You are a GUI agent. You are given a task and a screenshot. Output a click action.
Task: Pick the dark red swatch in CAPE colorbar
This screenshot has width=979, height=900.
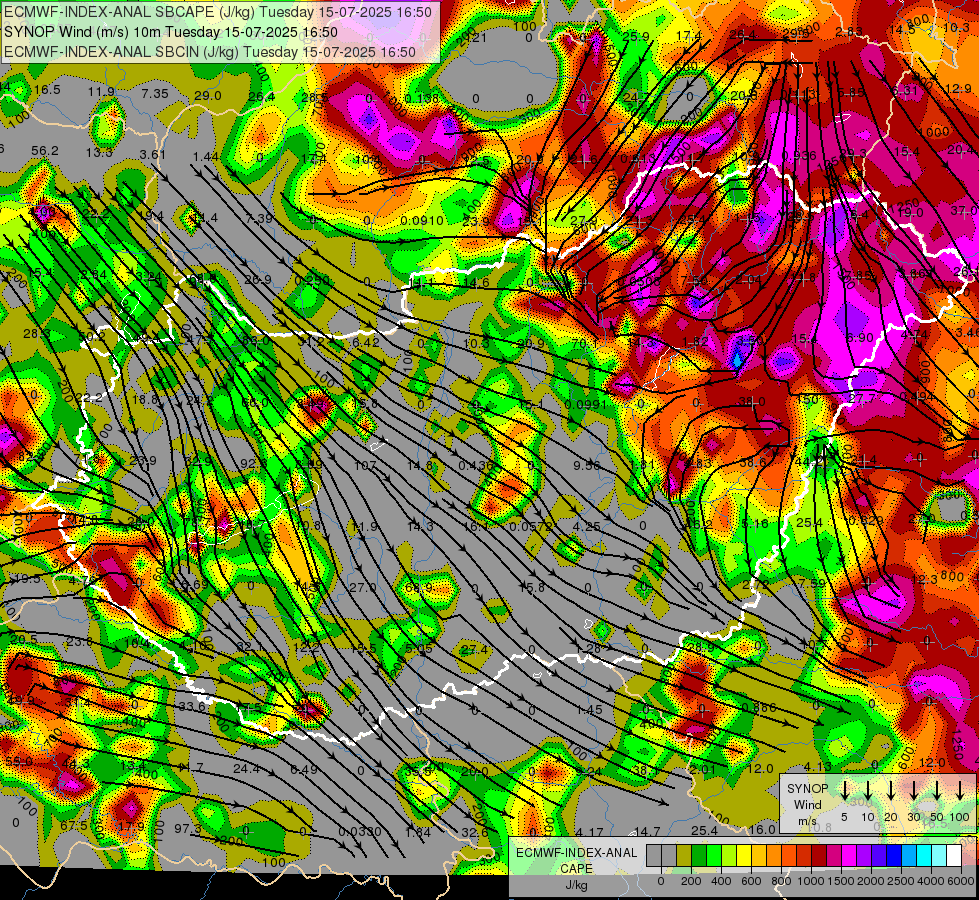820,855
